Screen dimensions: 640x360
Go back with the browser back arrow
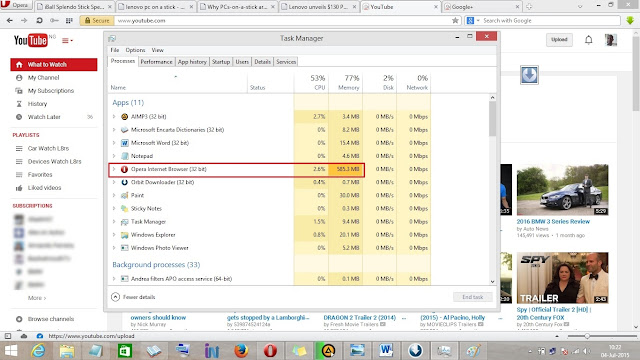10,20
